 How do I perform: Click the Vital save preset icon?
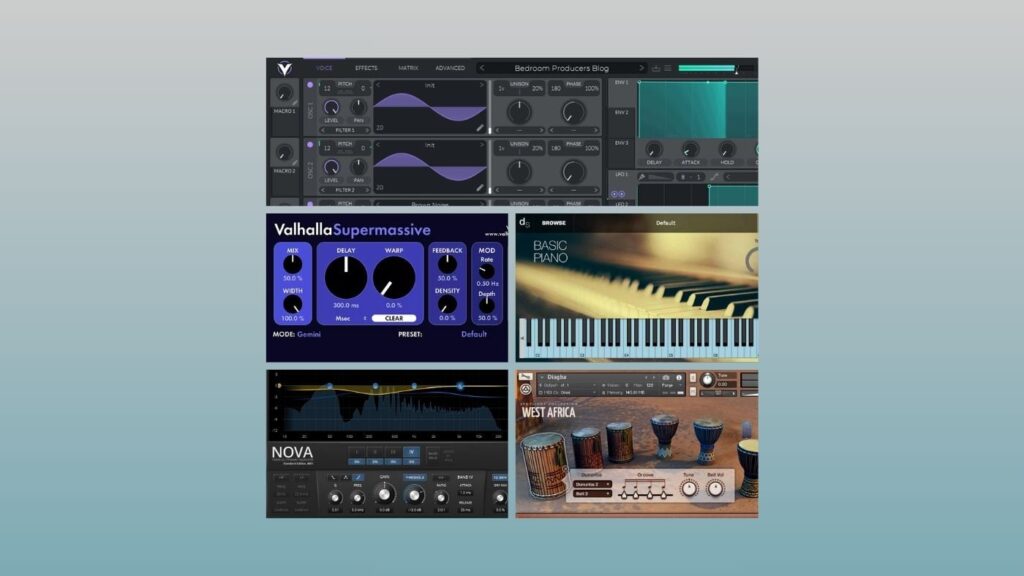tap(656, 68)
